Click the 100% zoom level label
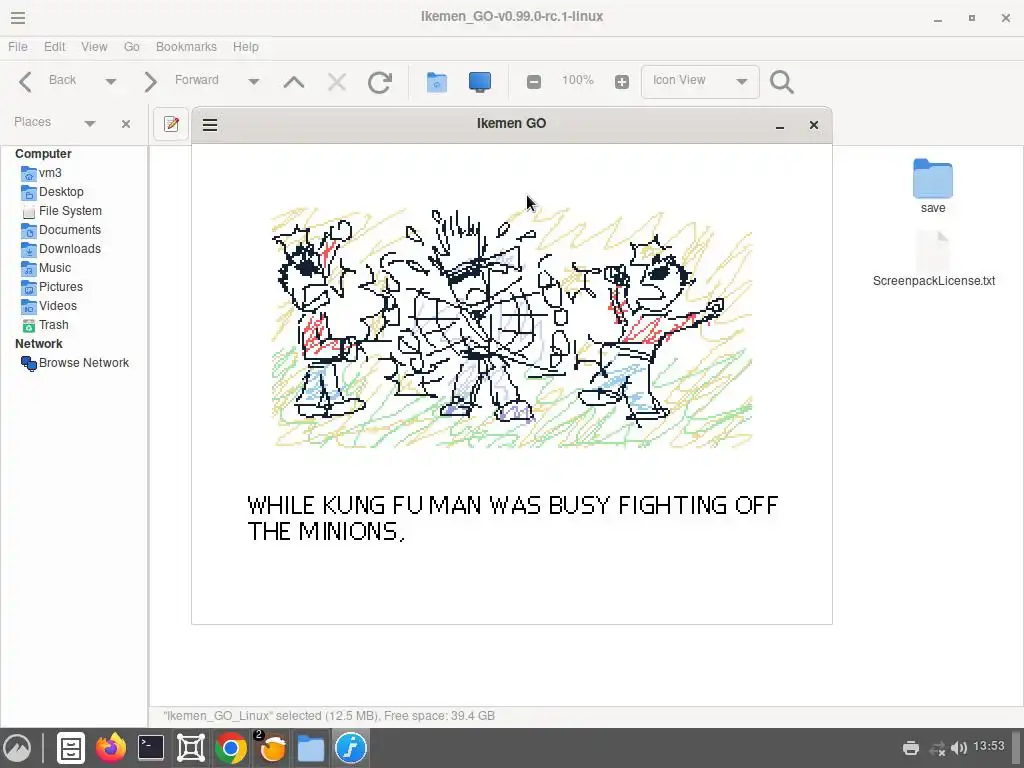Viewport: 1024px width, 768px height. pyautogui.click(x=578, y=80)
